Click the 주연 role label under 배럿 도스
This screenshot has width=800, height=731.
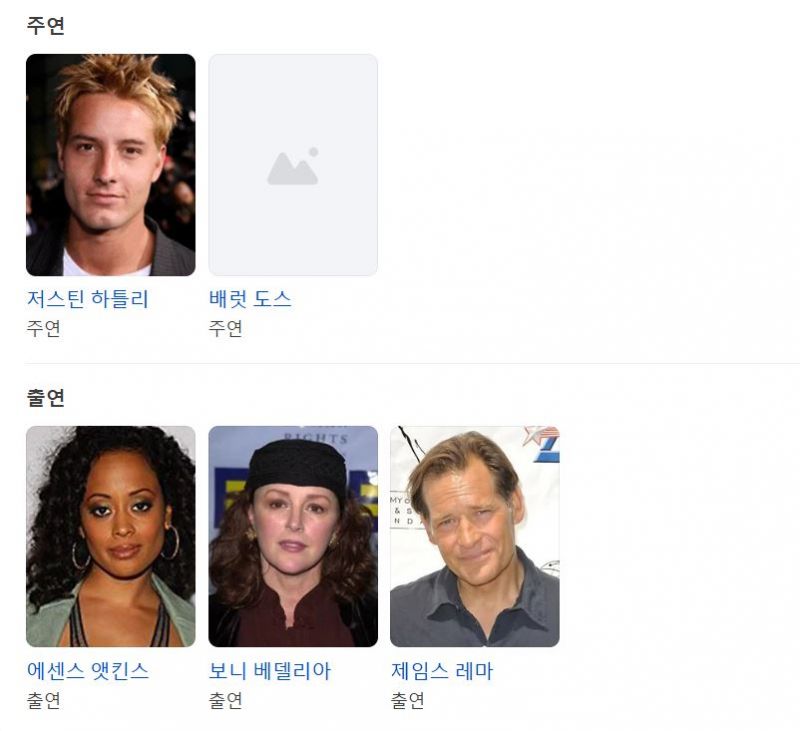pyautogui.click(x=226, y=329)
